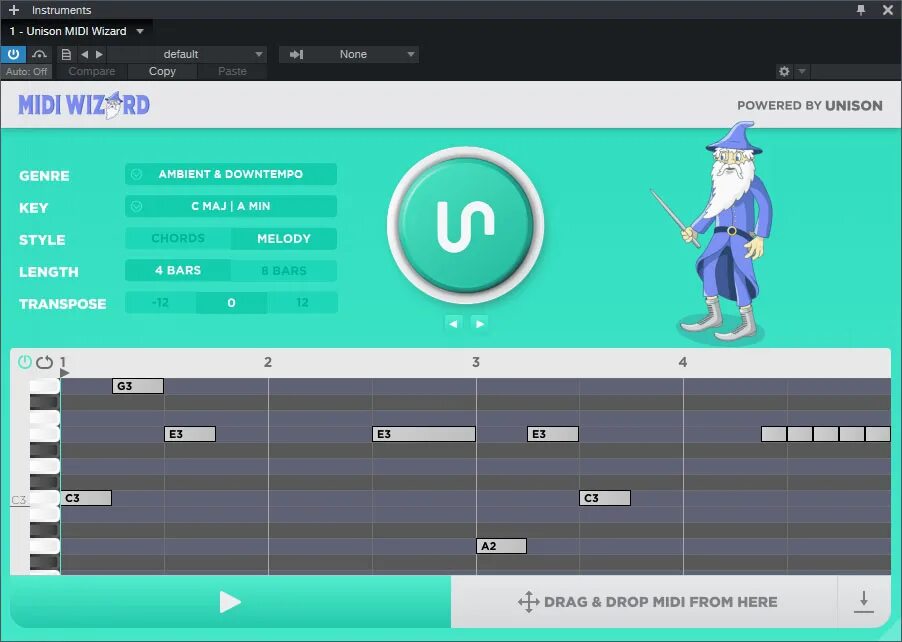Go to the next generated pattern
Viewport: 902px width, 642px height.
pyautogui.click(x=479, y=323)
